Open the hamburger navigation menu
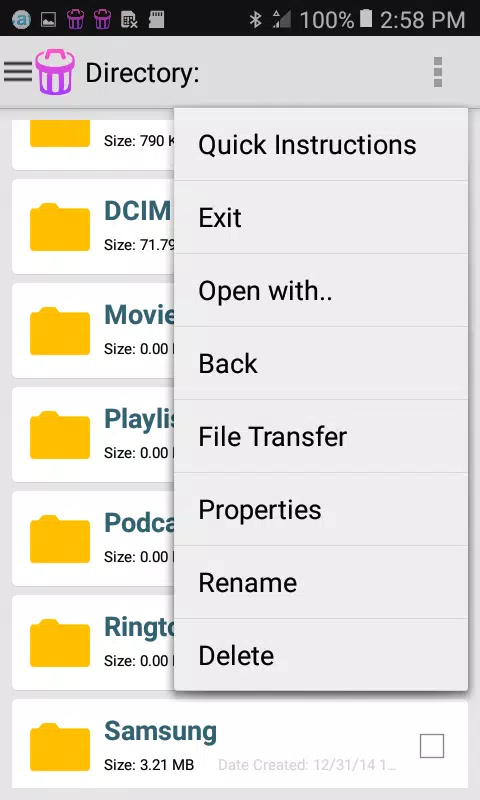 [x=18, y=72]
